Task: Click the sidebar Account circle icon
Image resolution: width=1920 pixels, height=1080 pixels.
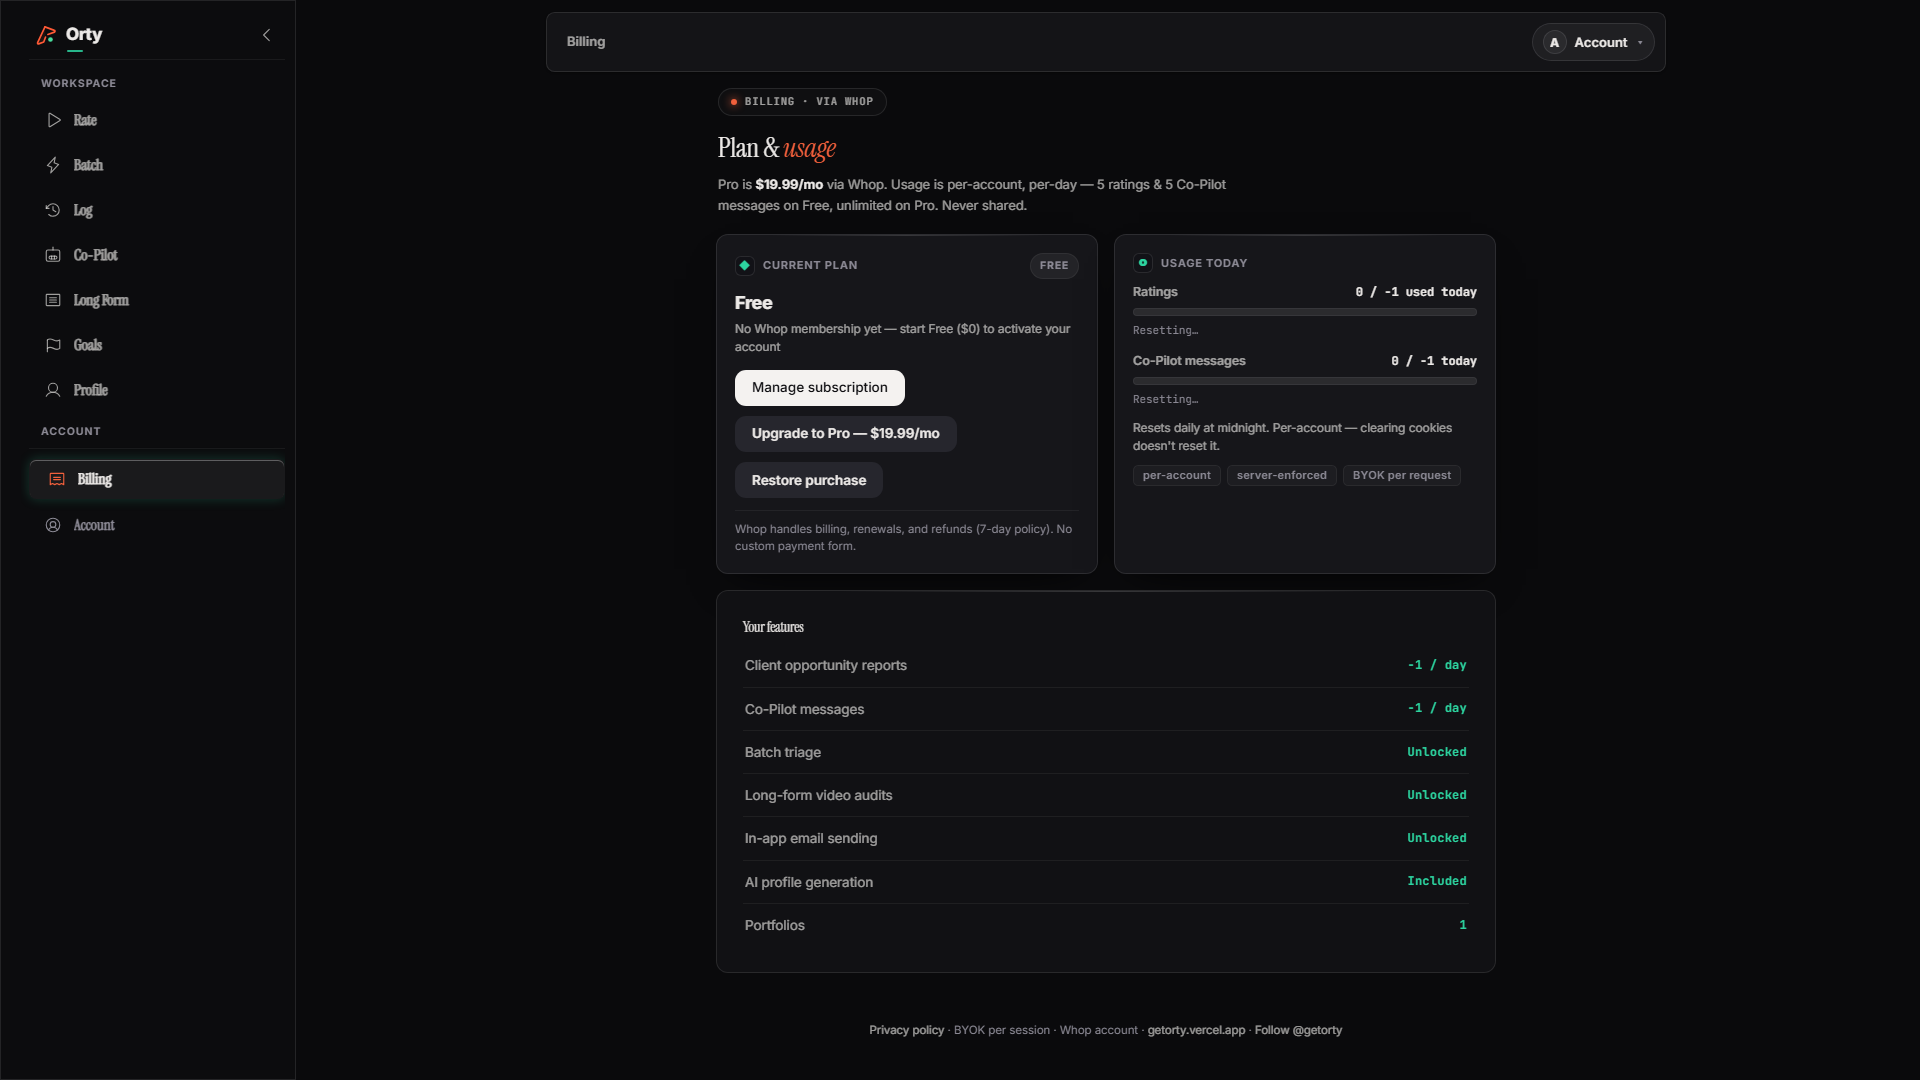Action: pos(54,525)
